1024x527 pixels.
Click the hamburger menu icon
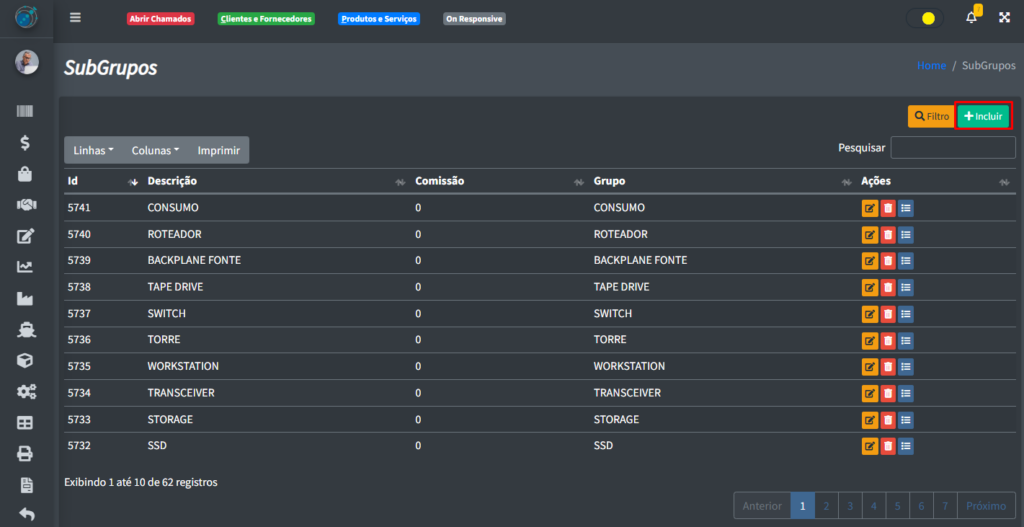(x=75, y=18)
